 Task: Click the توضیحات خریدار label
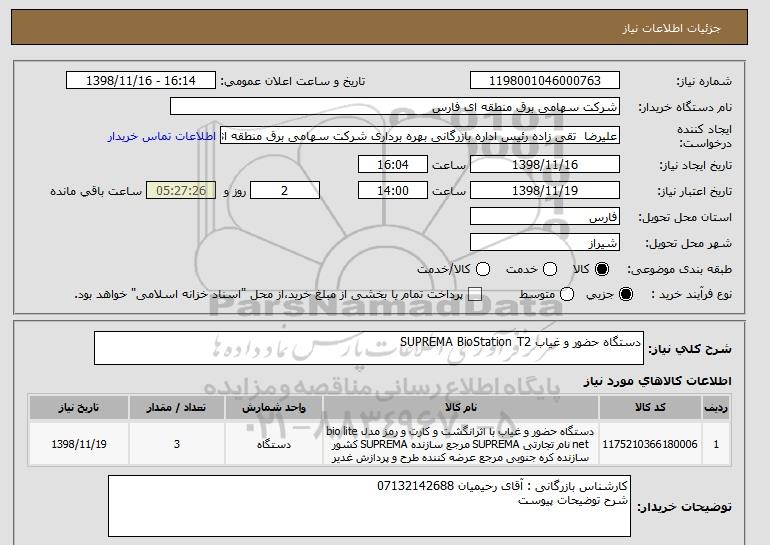(685, 507)
